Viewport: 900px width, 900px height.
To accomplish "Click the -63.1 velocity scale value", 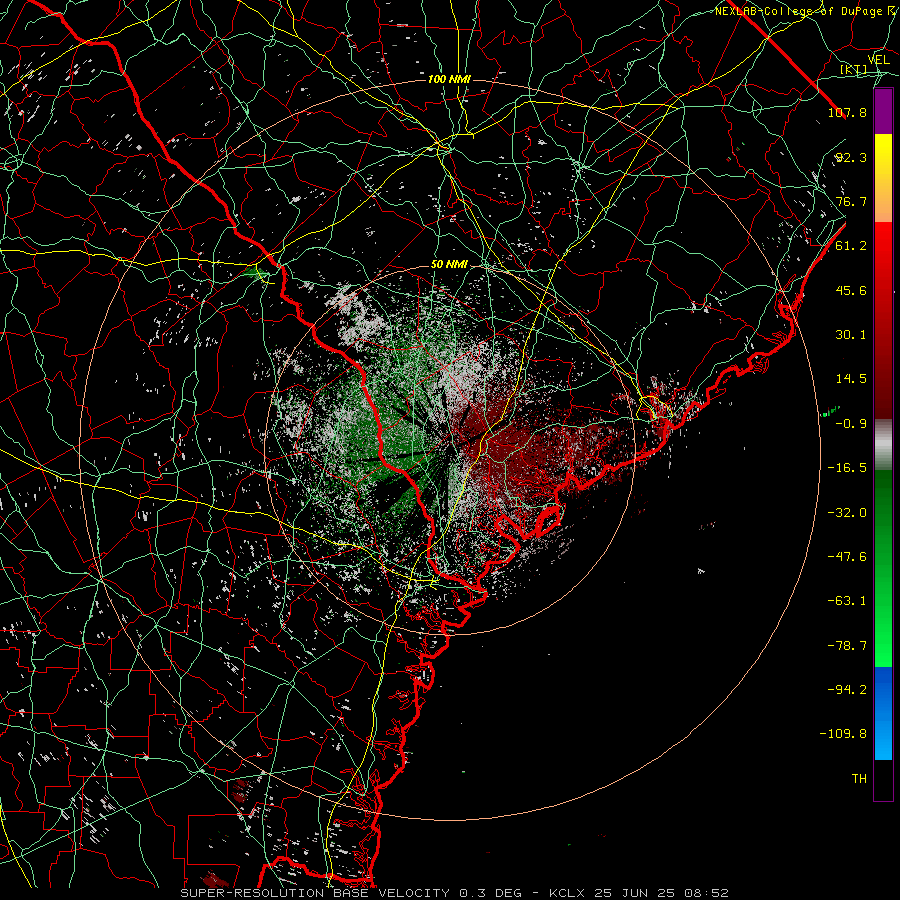I will tap(847, 601).
